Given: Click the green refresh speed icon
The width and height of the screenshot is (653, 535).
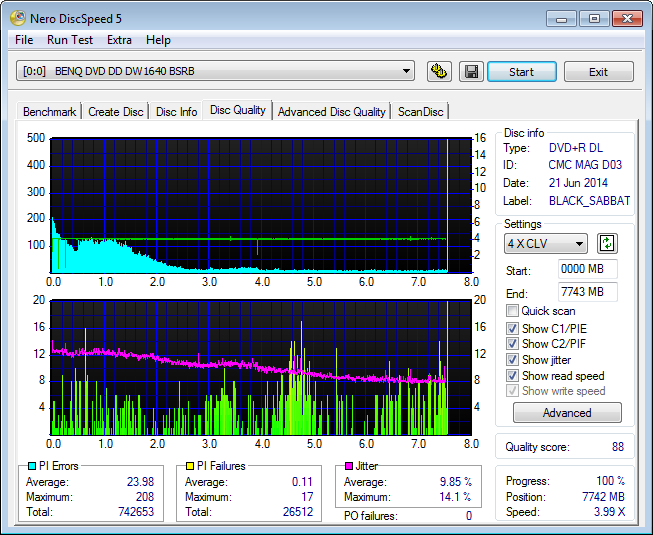Looking at the screenshot, I should pyautogui.click(x=607, y=243).
